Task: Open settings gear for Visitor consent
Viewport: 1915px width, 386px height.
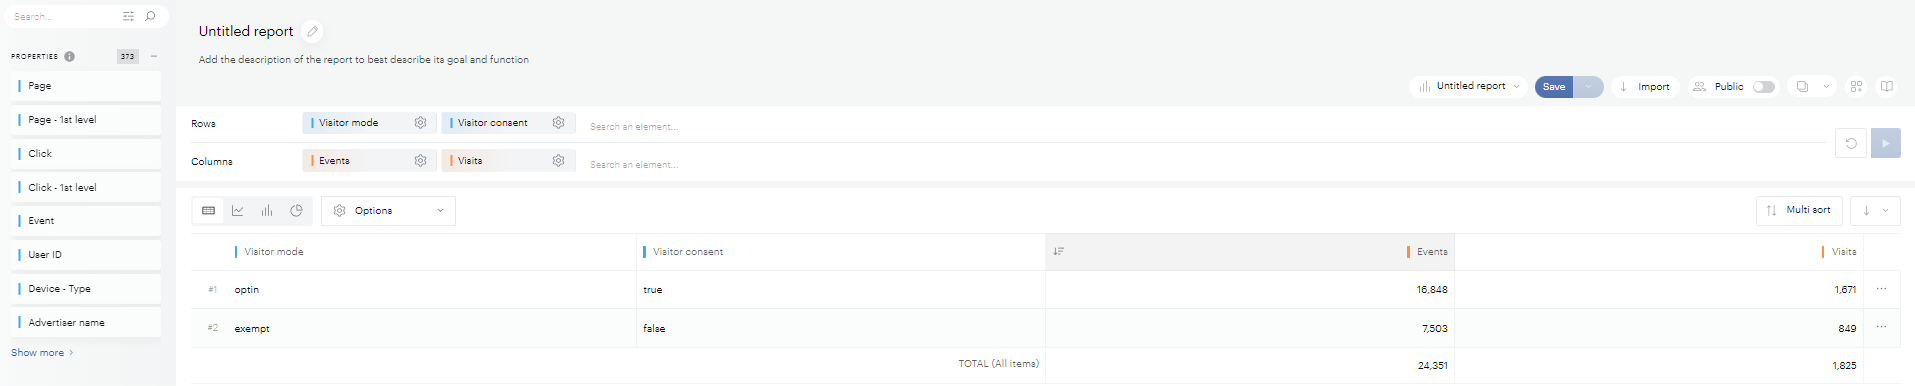Action: pos(558,123)
